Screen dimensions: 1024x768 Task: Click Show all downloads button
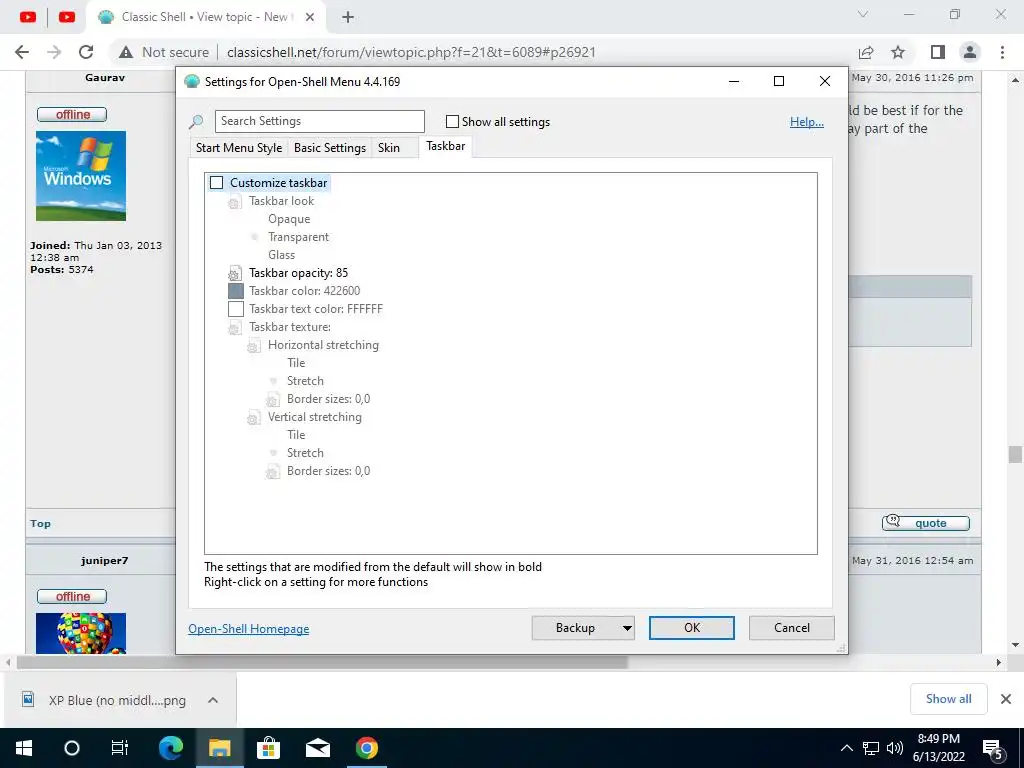(948, 699)
